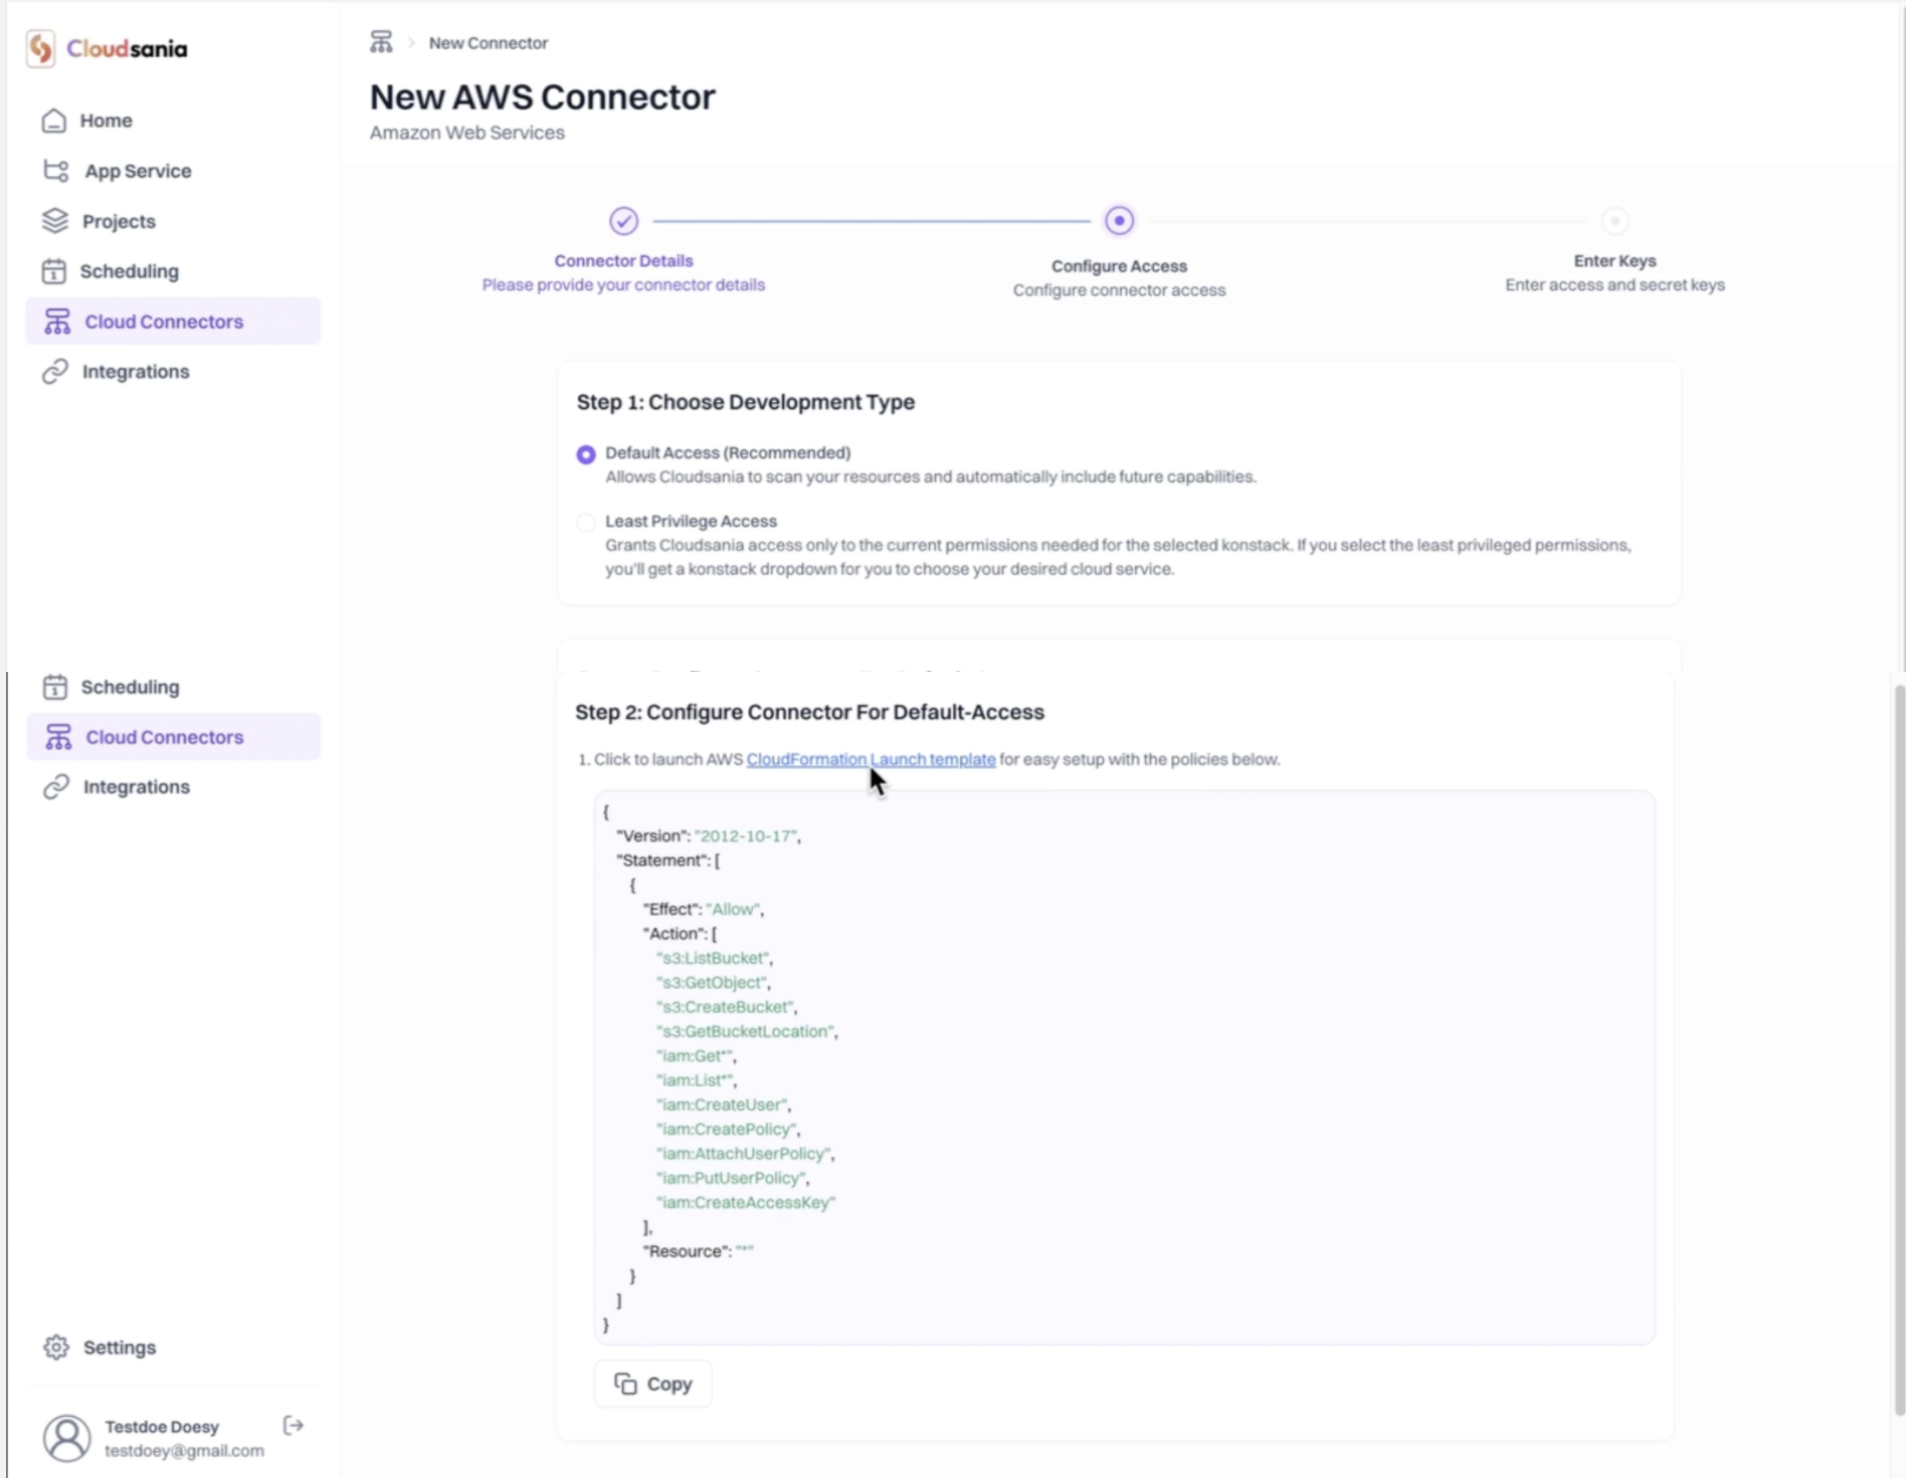Click New AWS Connector title
The image size is (1906, 1478).
(x=543, y=97)
